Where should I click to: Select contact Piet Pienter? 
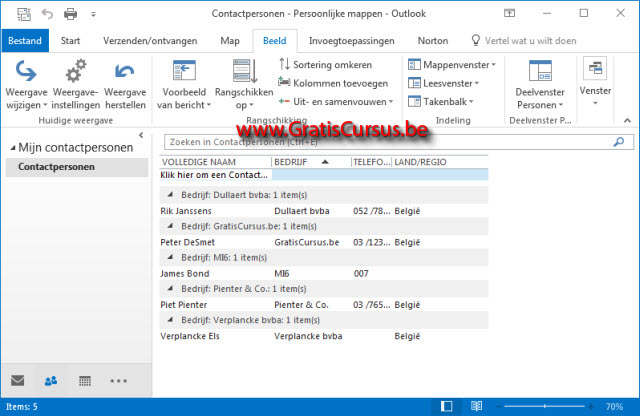point(324,305)
